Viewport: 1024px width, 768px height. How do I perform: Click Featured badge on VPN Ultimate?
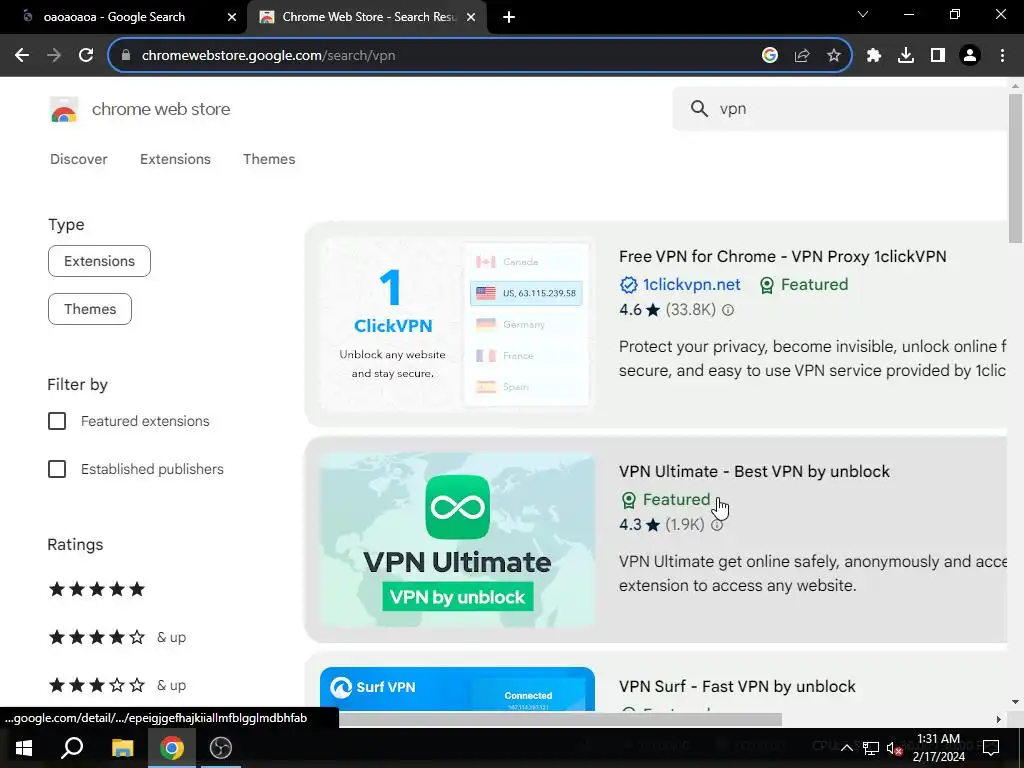point(665,500)
